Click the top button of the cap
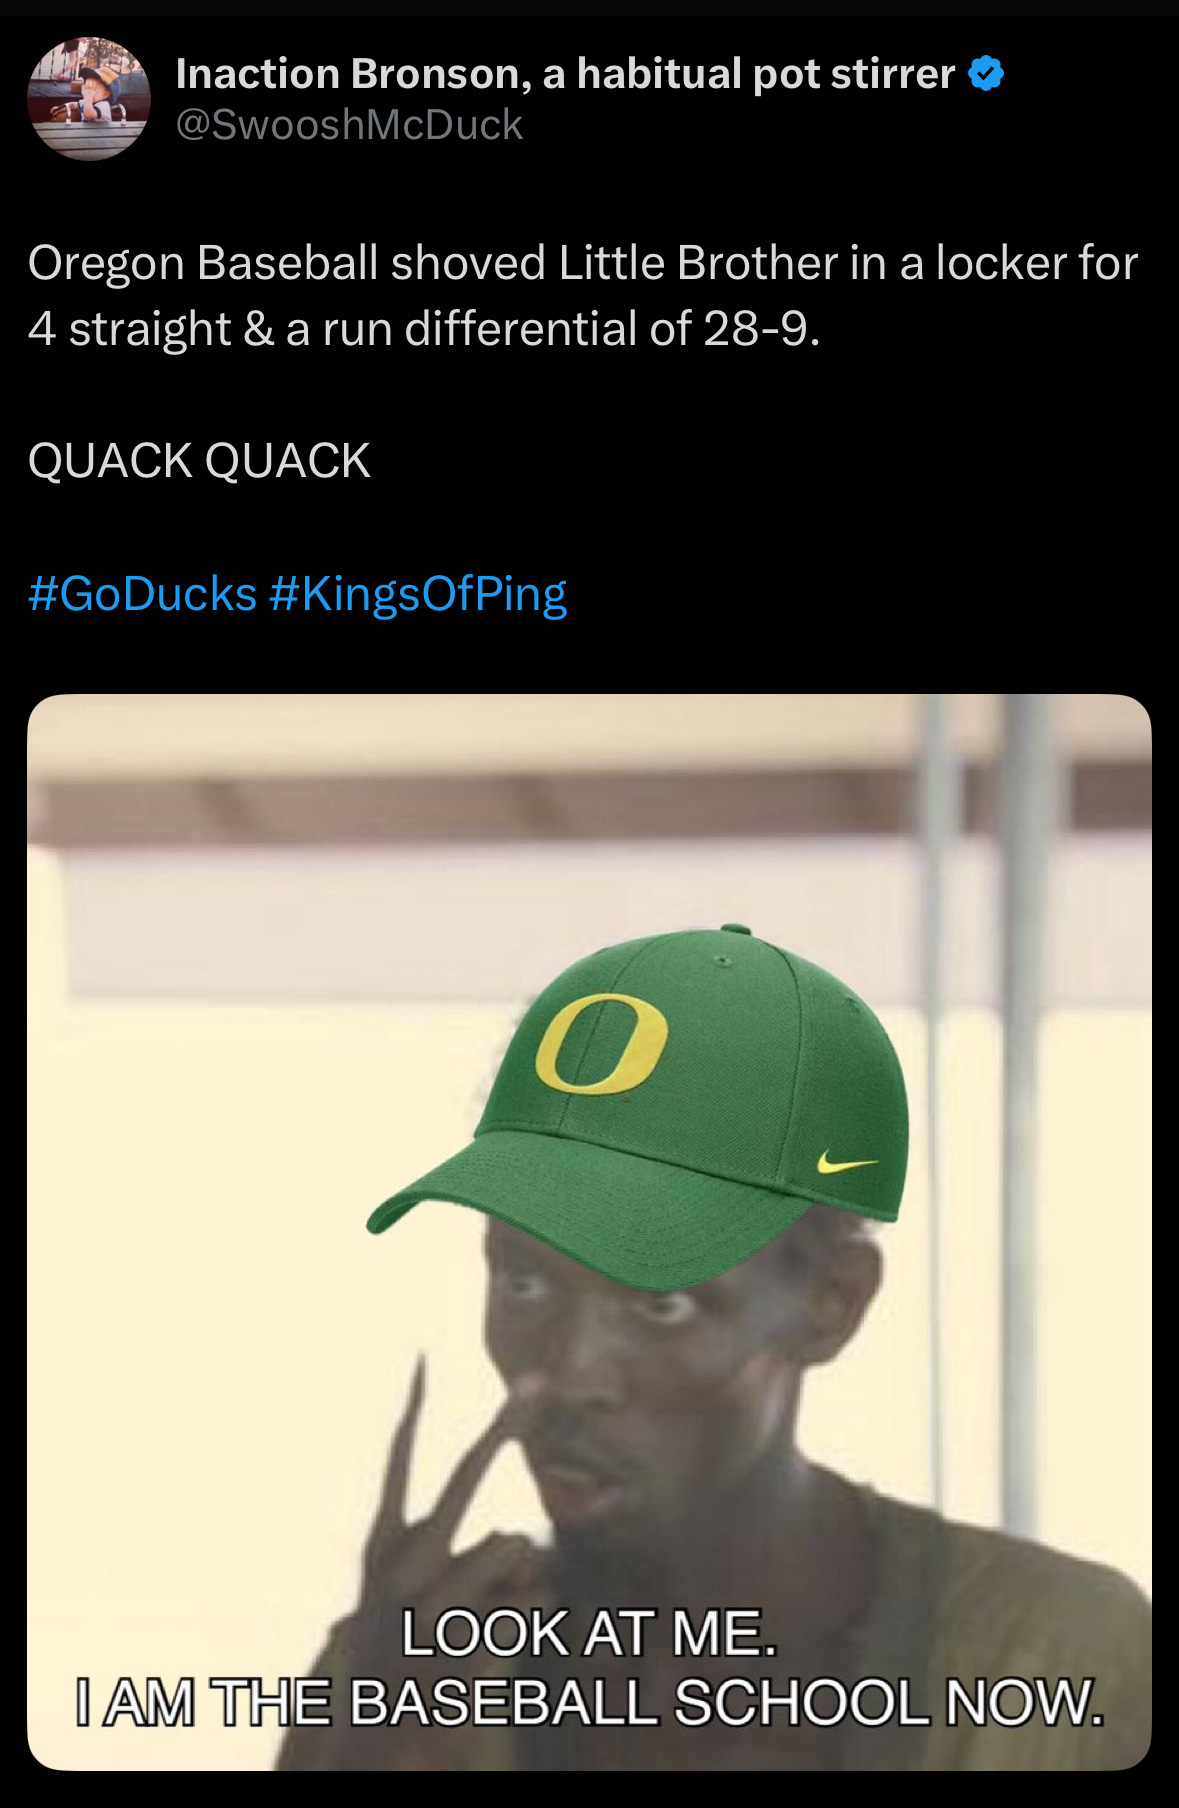Screen dimensions: 1179x1808 735,929
